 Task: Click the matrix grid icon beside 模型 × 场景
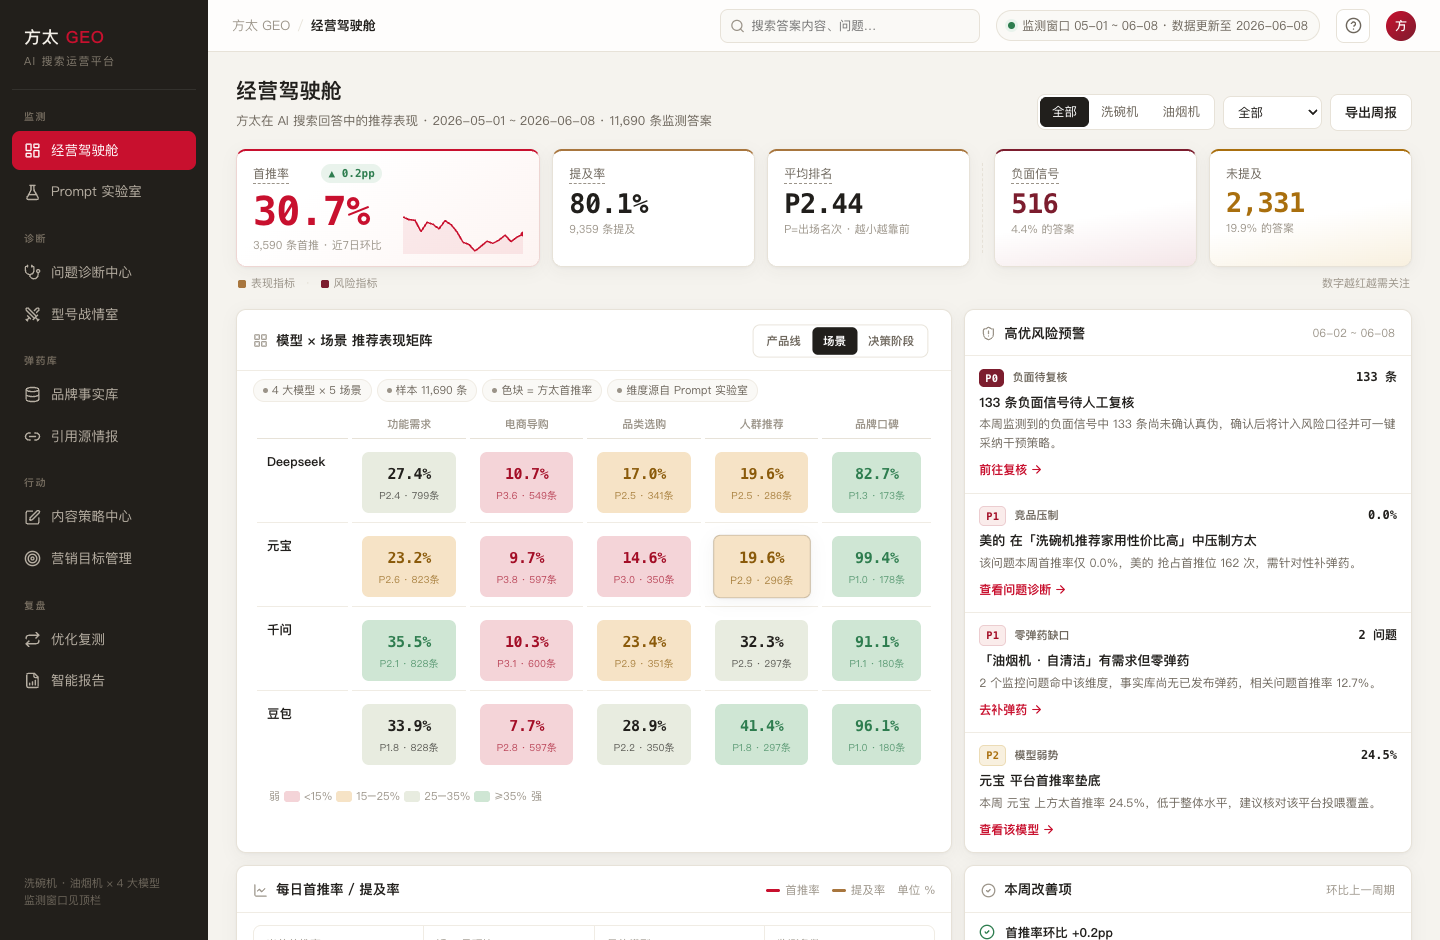tap(260, 341)
